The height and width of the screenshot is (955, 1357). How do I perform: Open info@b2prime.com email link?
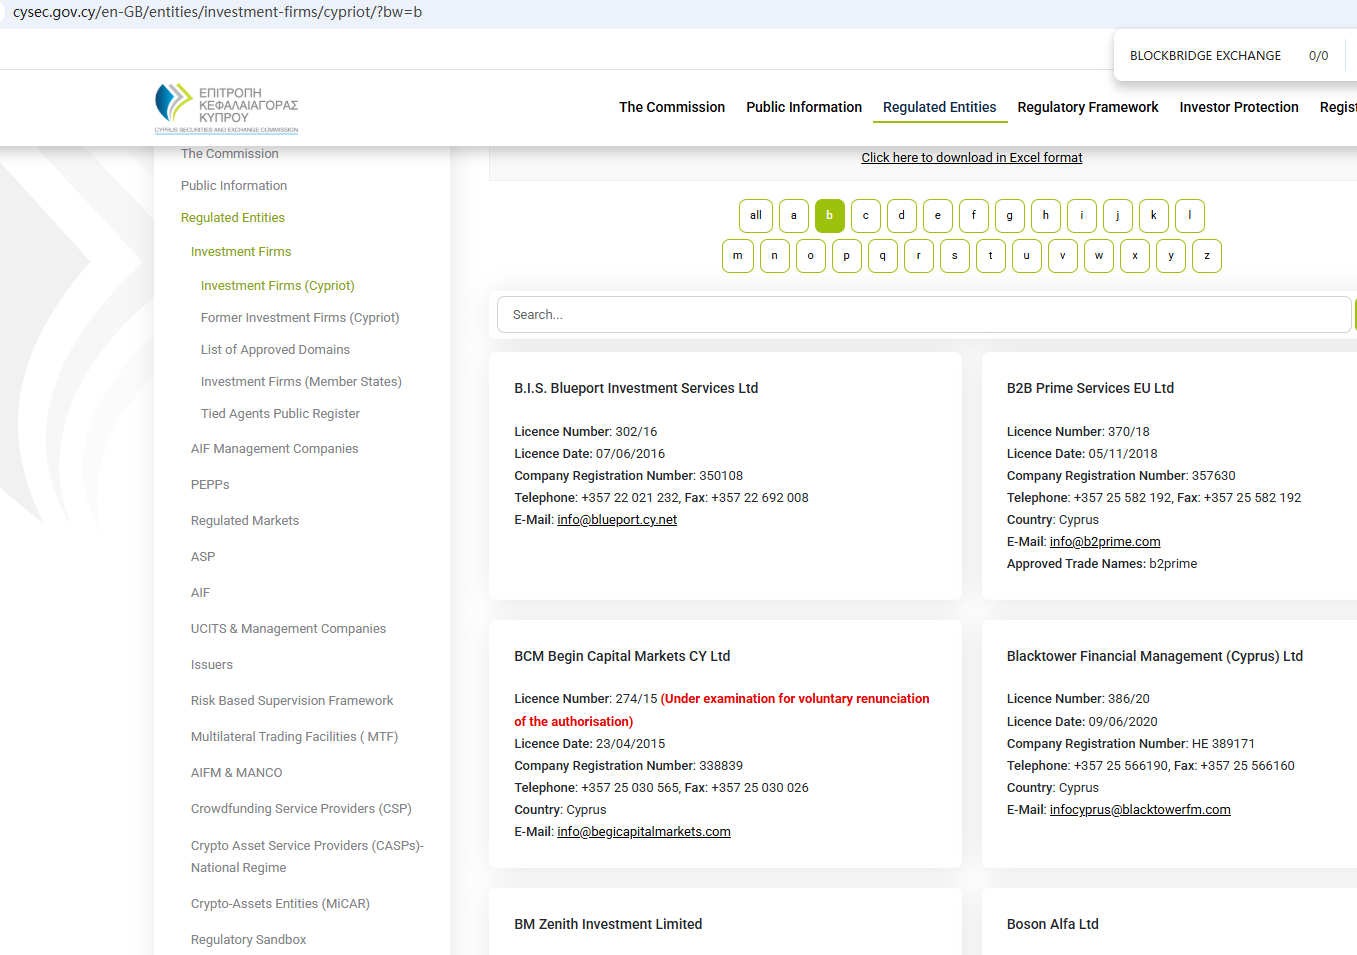point(1104,542)
